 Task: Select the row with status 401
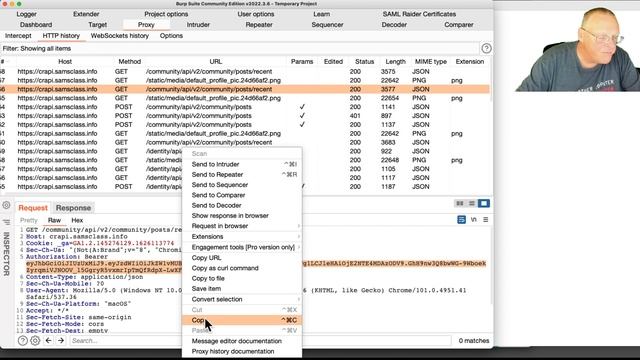click(245, 116)
